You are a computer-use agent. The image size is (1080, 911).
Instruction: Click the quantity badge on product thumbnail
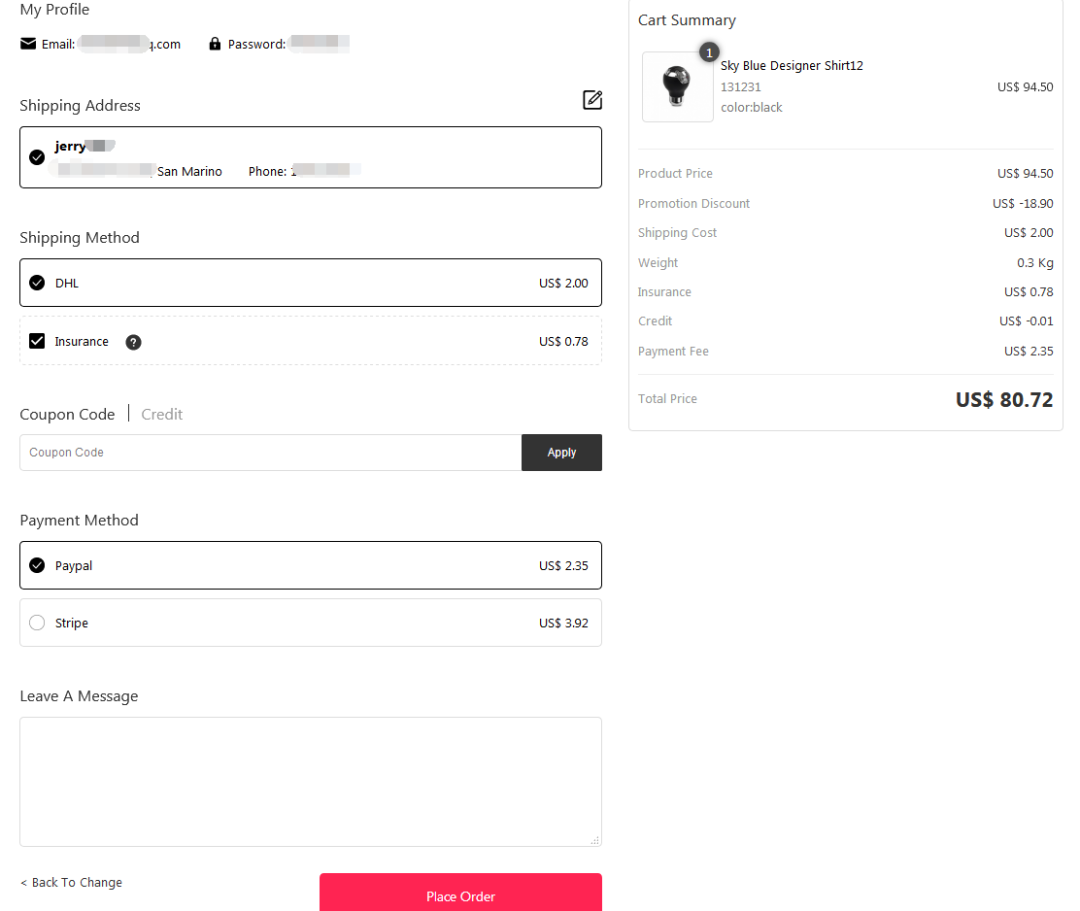tap(709, 52)
